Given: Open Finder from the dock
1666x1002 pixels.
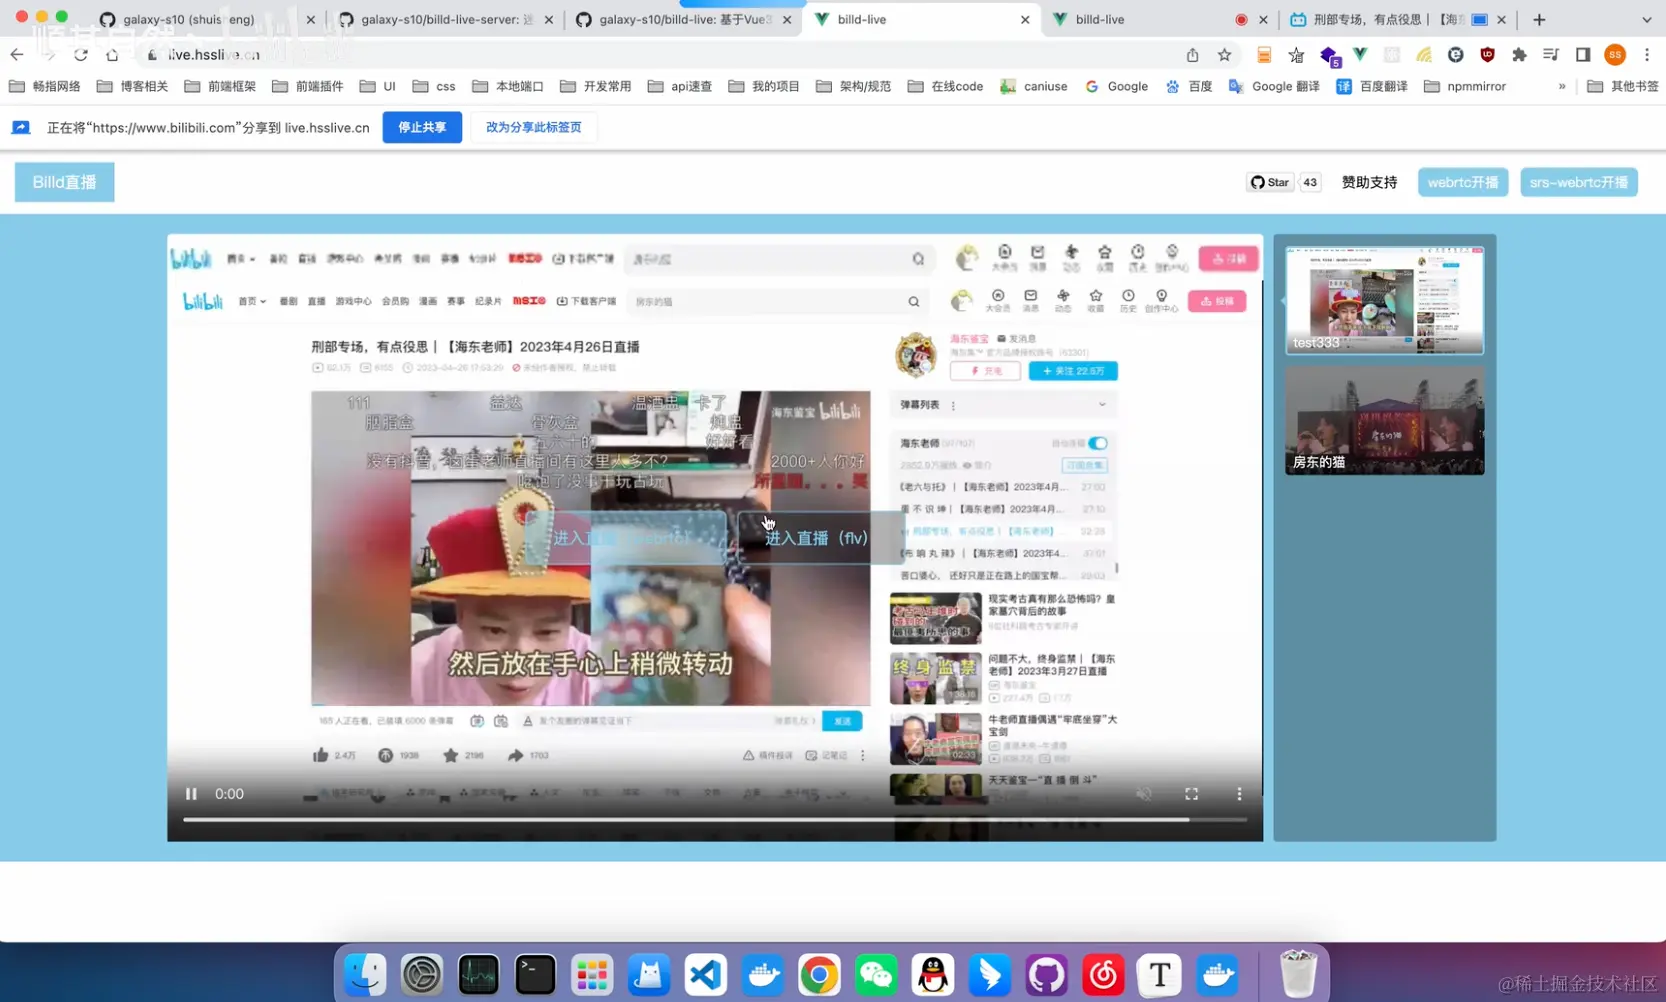Looking at the screenshot, I should click(x=365, y=974).
